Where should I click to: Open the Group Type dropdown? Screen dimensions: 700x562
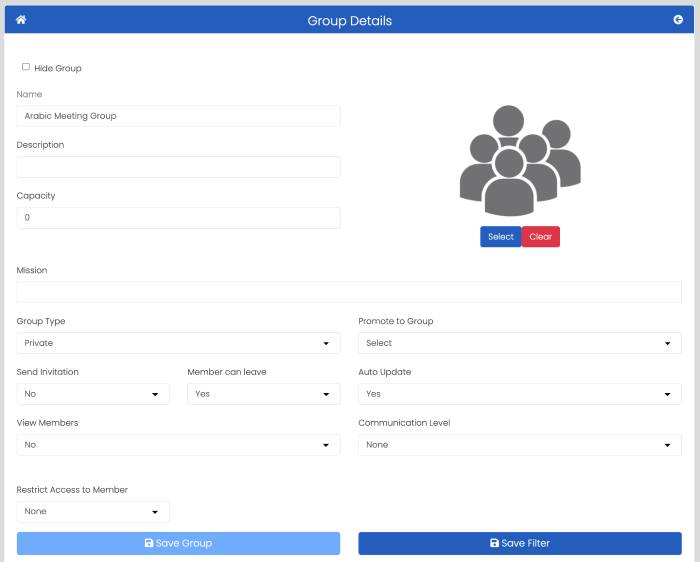(x=178, y=343)
